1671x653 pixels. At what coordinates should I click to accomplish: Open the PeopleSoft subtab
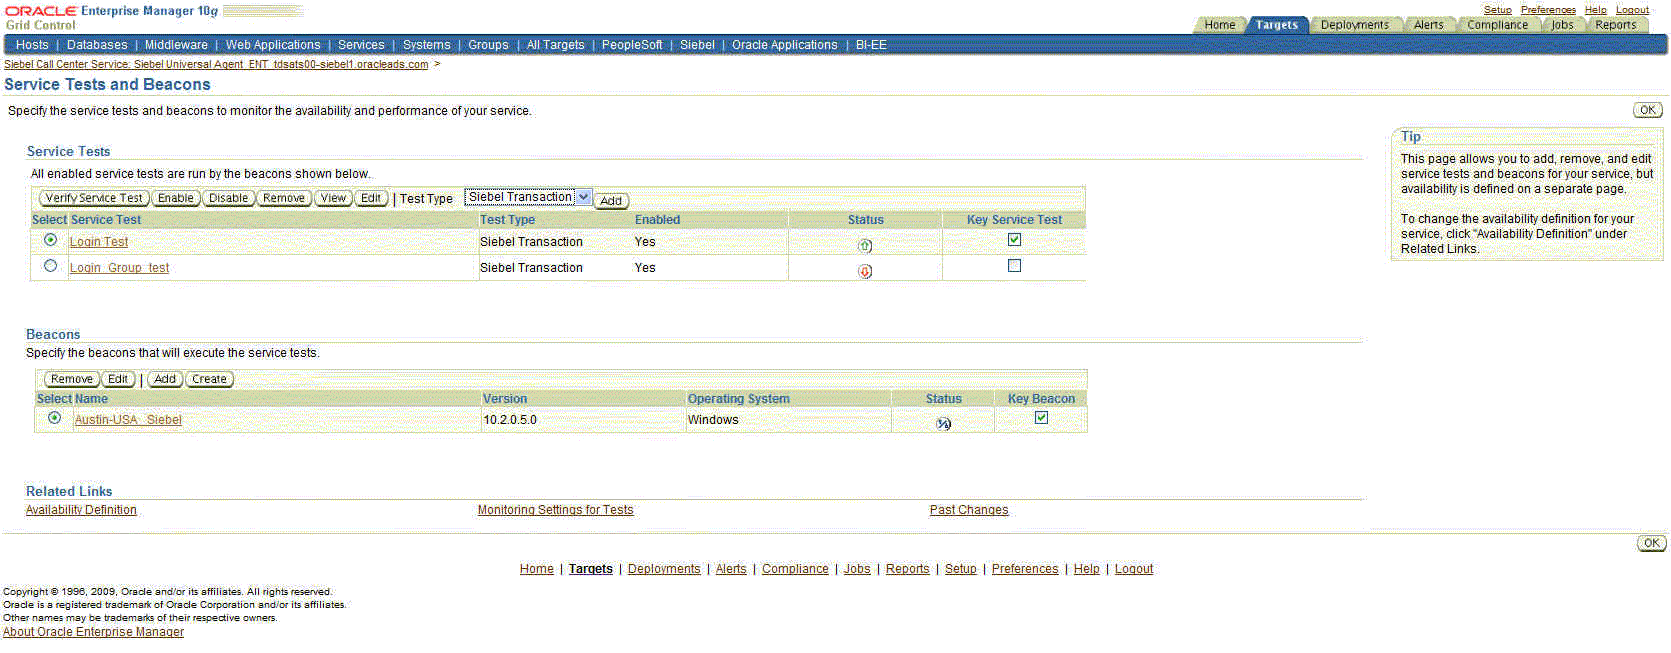coord(632,45)
